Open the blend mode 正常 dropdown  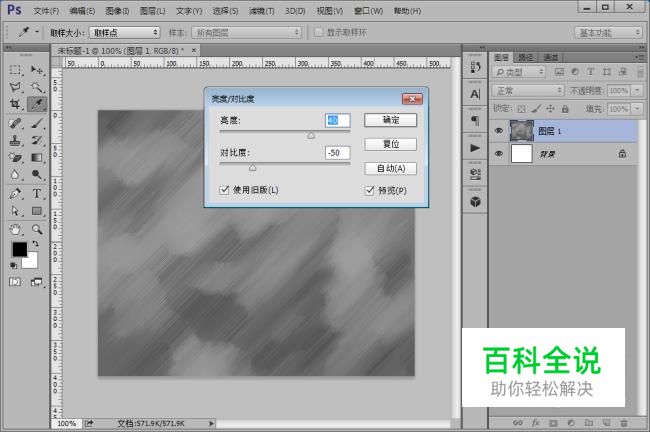tap(528, 90)
